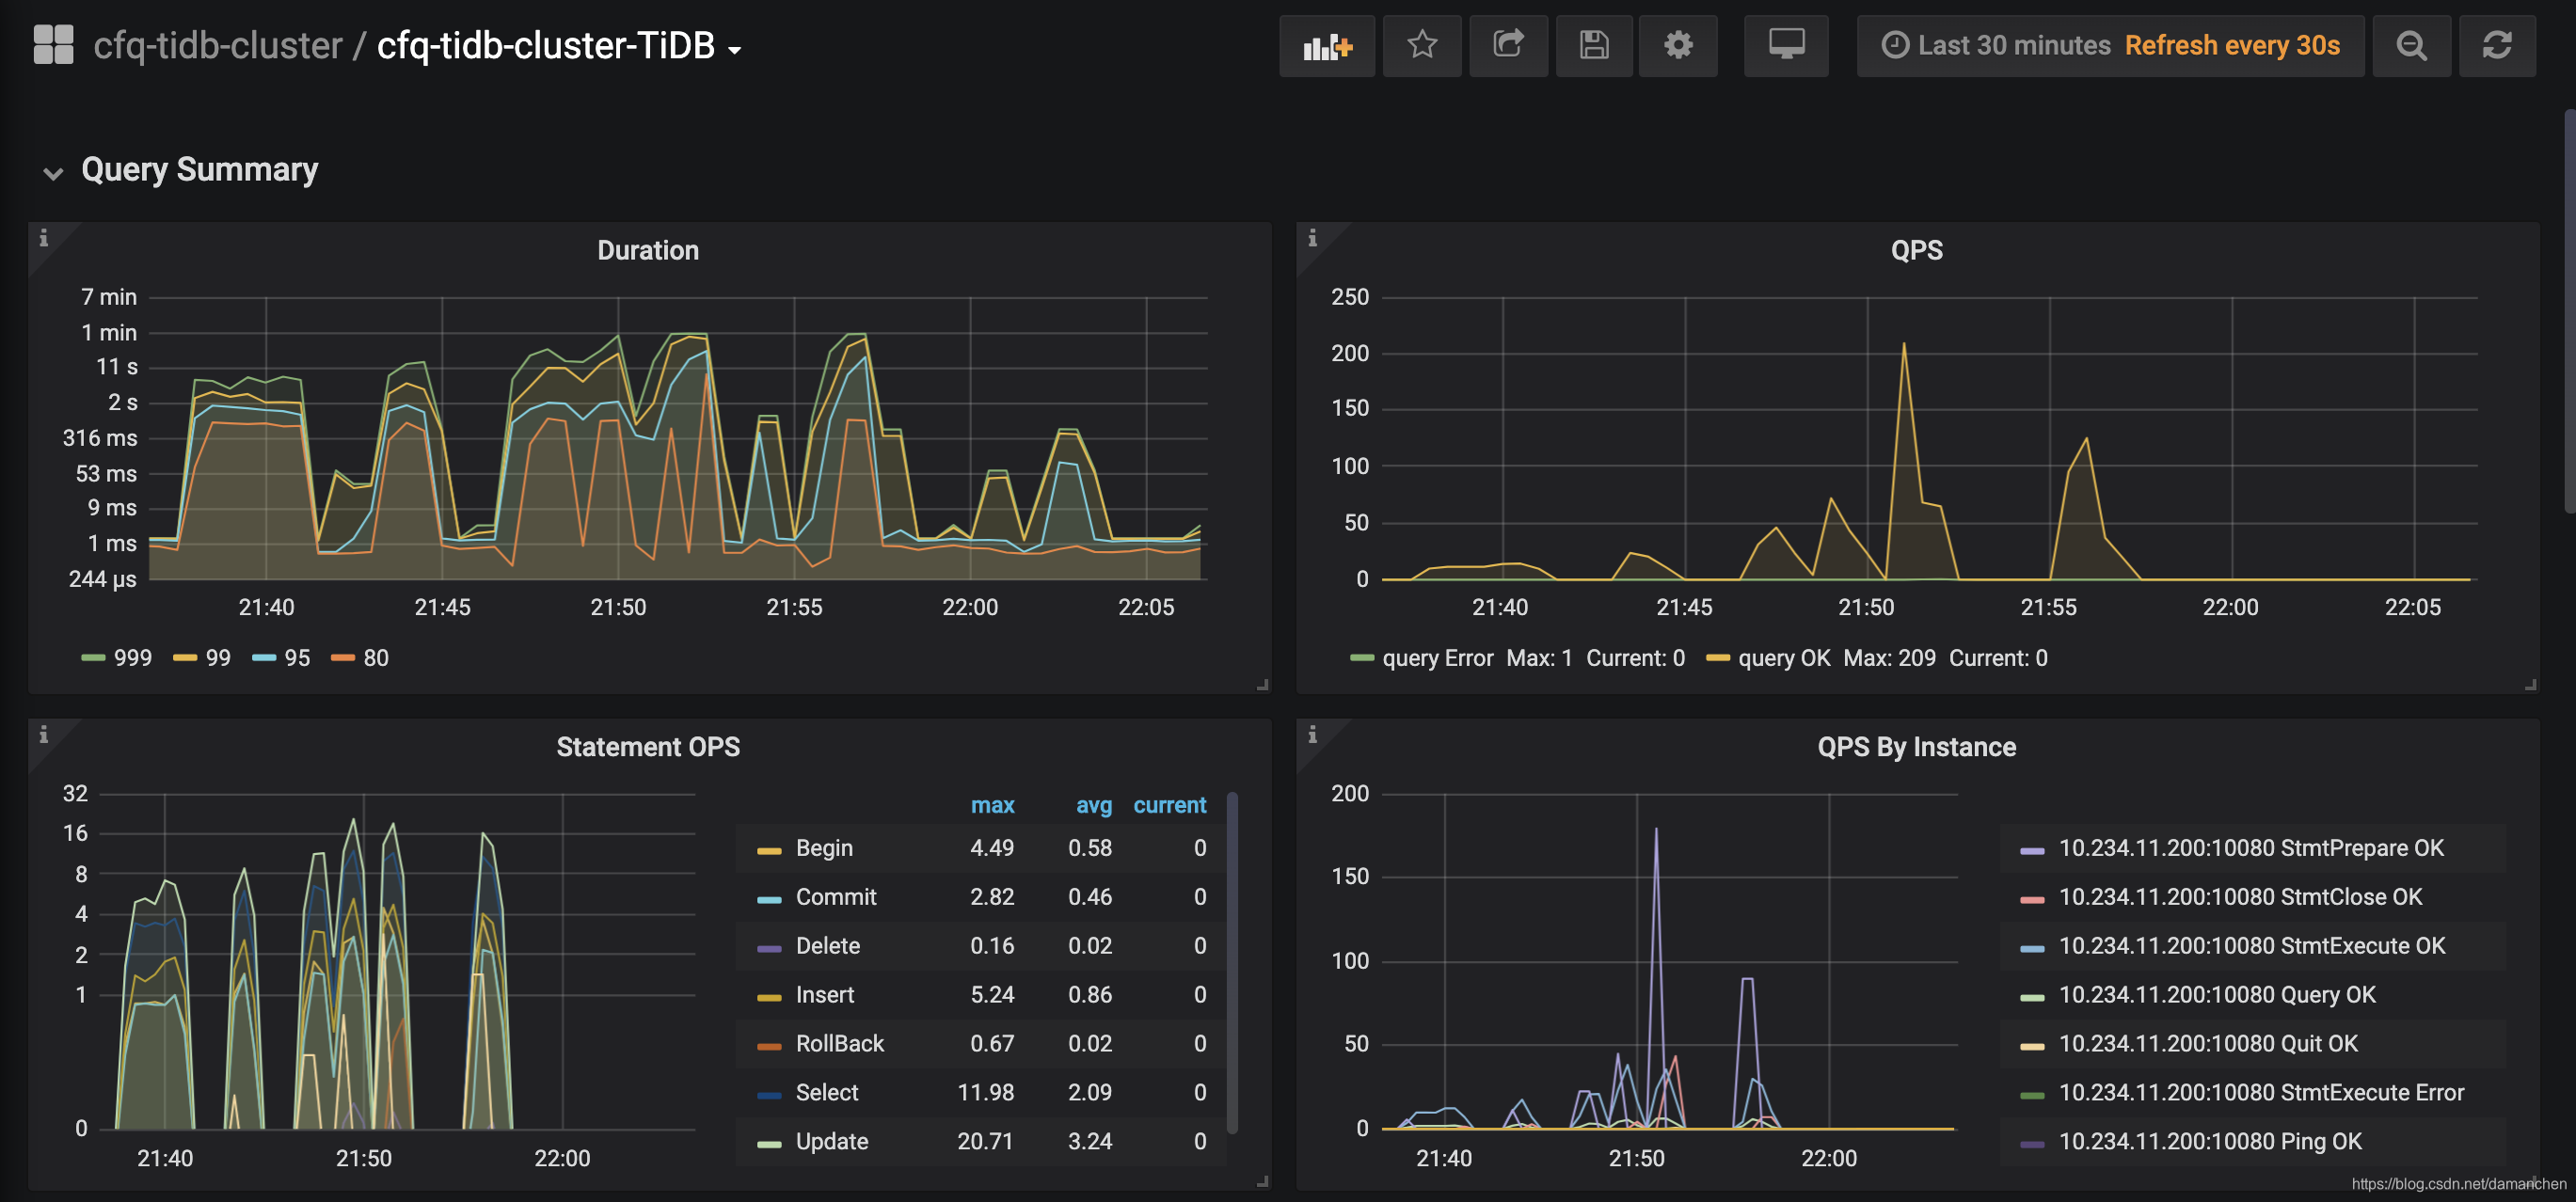
Task: Refresh the dashboard now
Action: click(x=2497, y=46)
